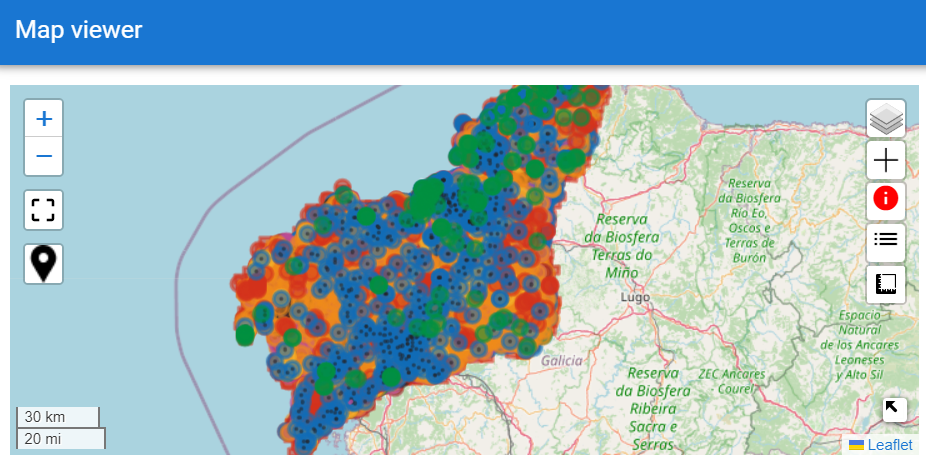Click the Lugo city label on map

(x=635, y=297)
